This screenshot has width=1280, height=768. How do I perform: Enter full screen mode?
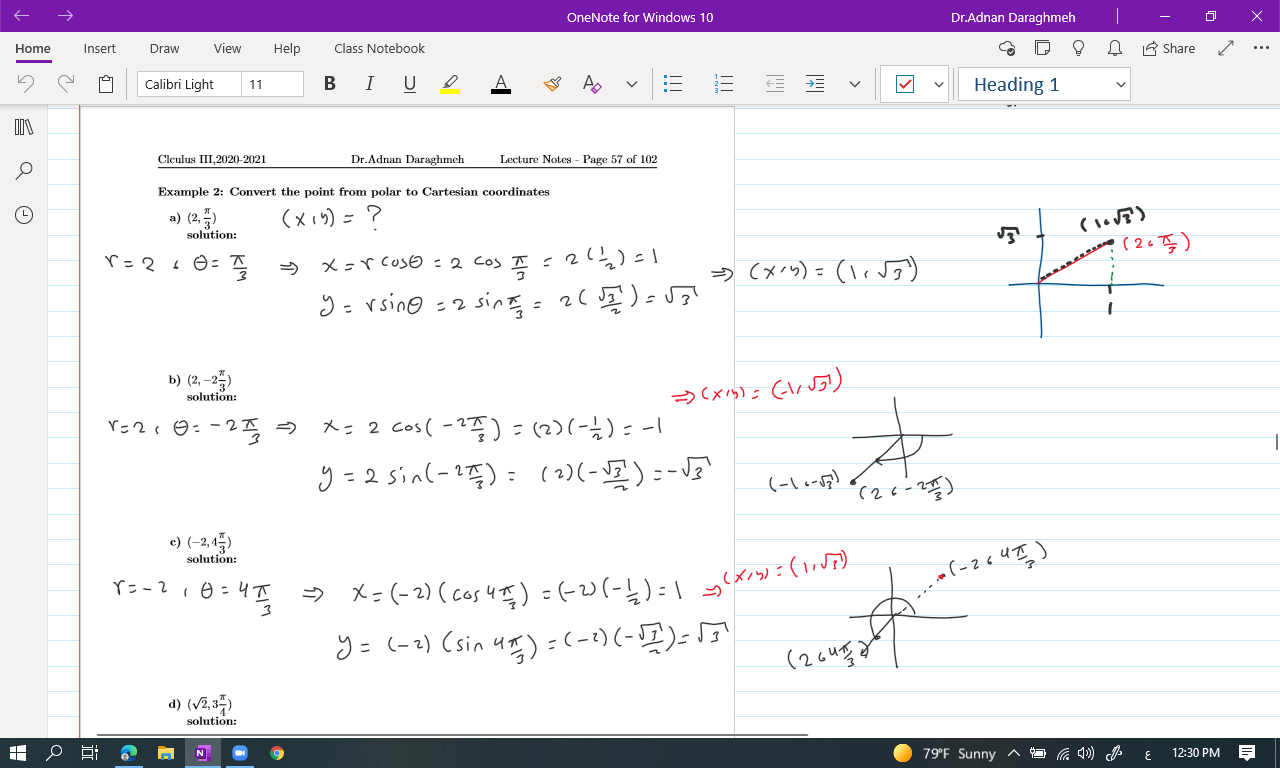1227,48
